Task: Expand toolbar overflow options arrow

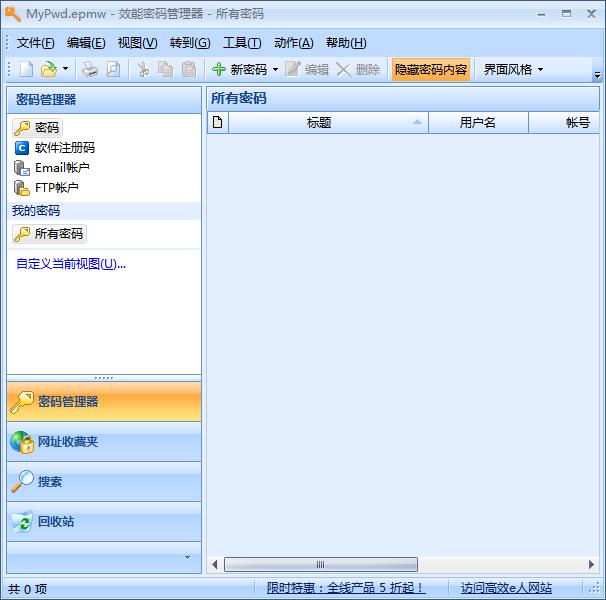Action: pyautogui.click(x=597, y=75)
